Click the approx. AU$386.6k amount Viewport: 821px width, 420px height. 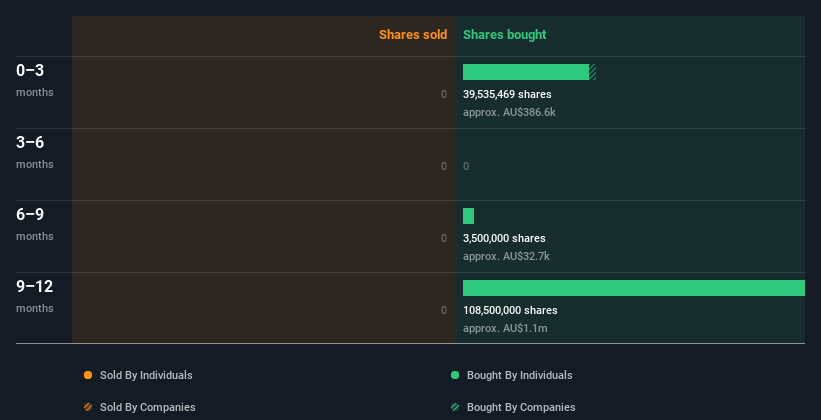coord(509,113)
